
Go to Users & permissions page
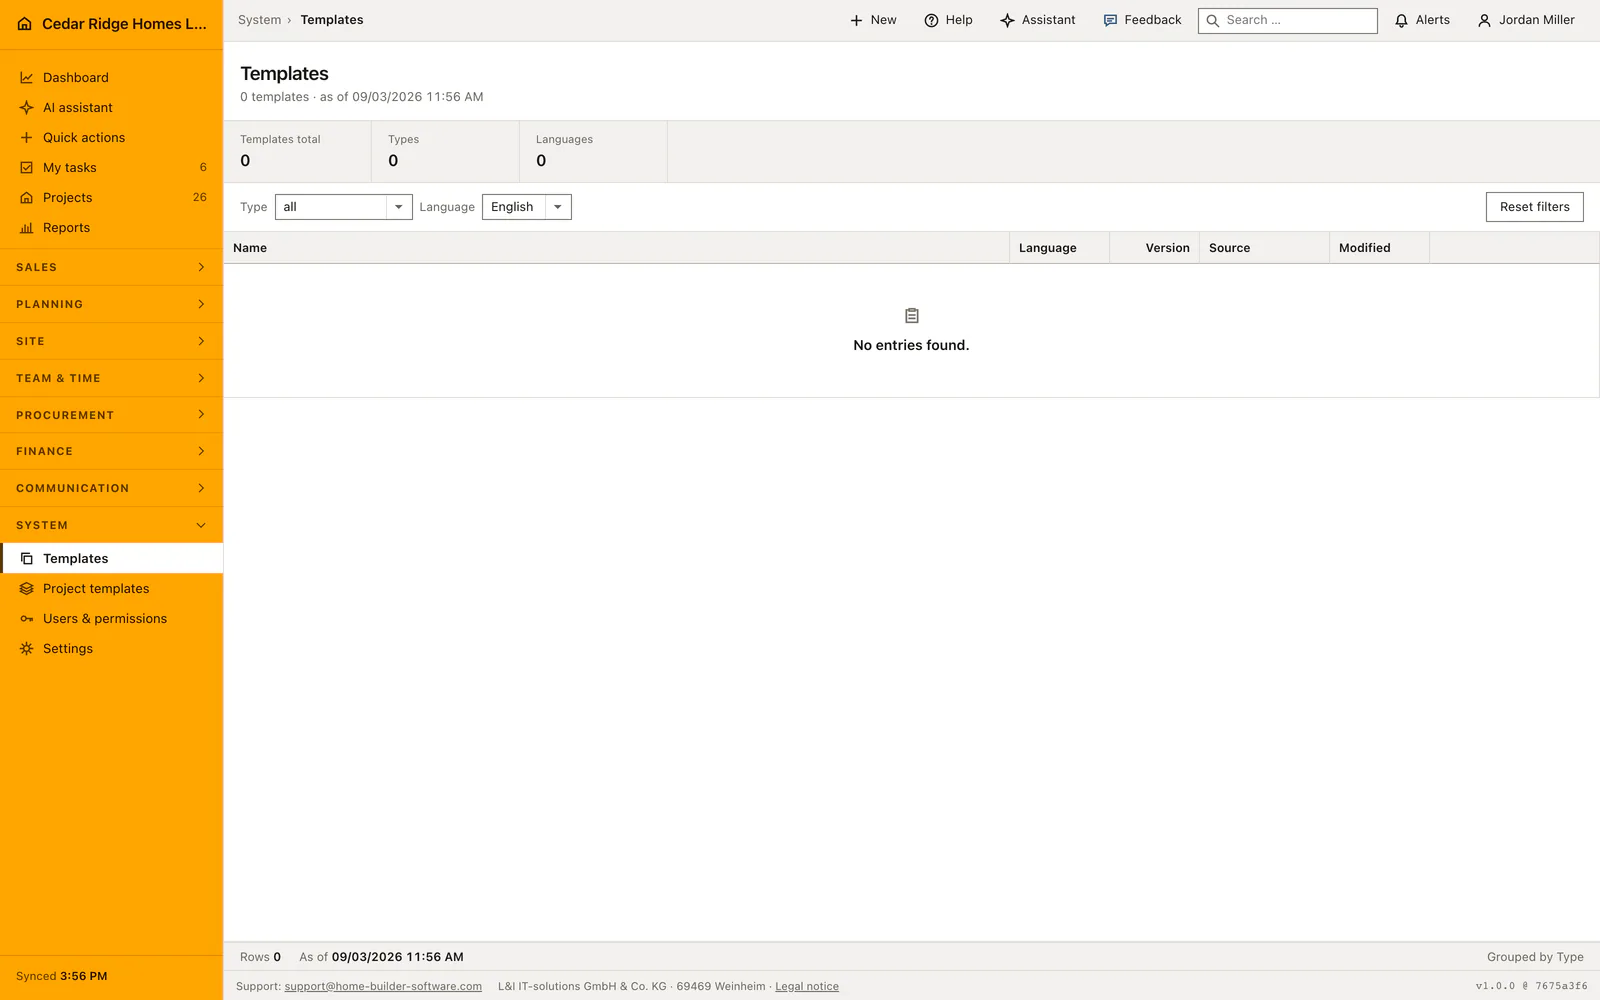(111, 619)
